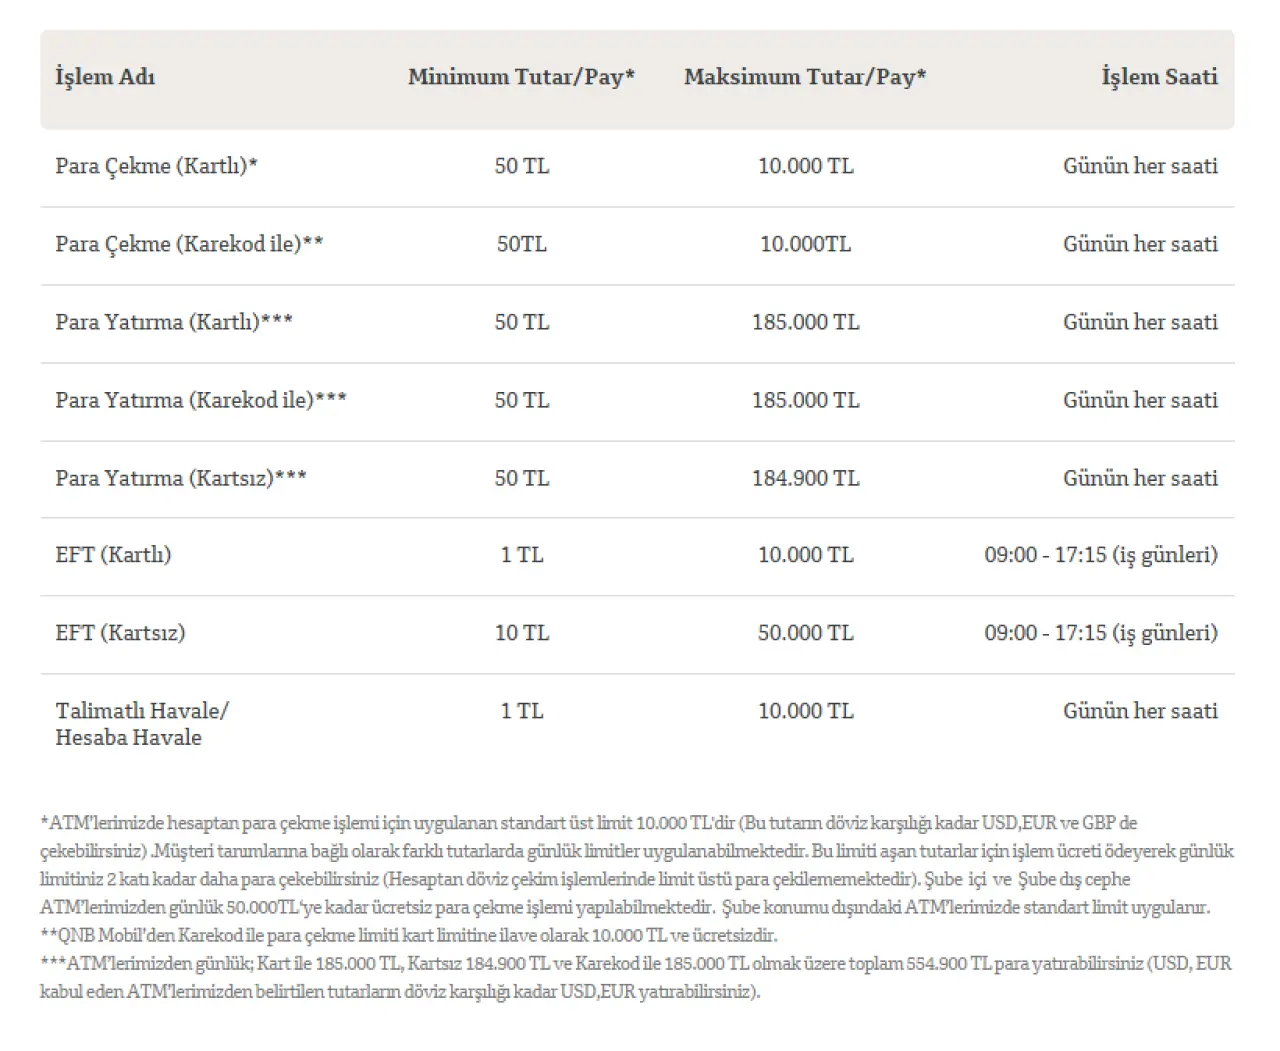
Task: Select the 50.000 TL maximum amount cell
Action: [x=805, y=633]
